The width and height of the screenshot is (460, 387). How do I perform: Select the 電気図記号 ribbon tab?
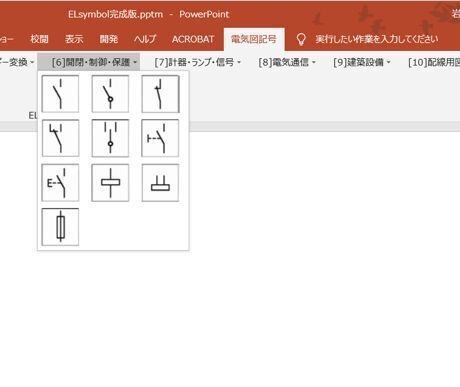tap(254, 39)
